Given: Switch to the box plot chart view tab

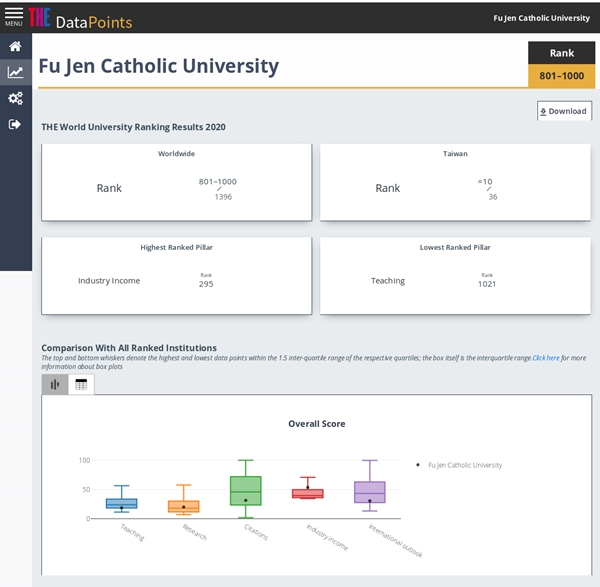Looking at the screenshot, I should pos(55,384).
